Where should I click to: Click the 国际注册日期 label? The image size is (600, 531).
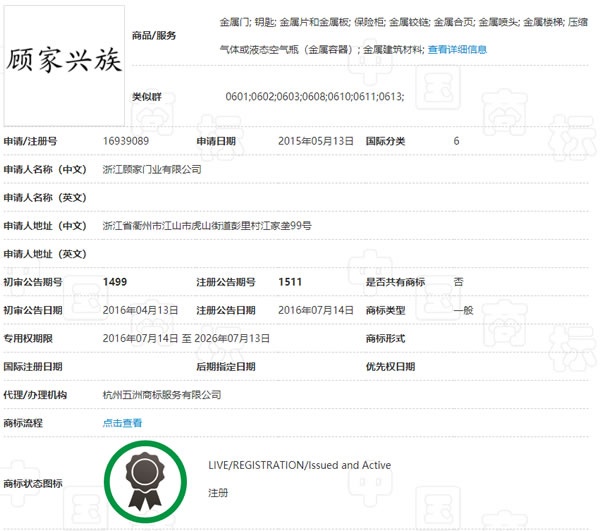click(33, 366)
